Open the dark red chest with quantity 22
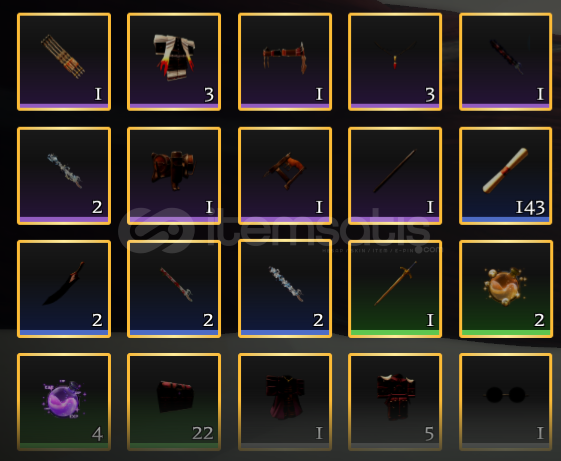Screen dimensions: 561x461 click(x=174, y=402)
